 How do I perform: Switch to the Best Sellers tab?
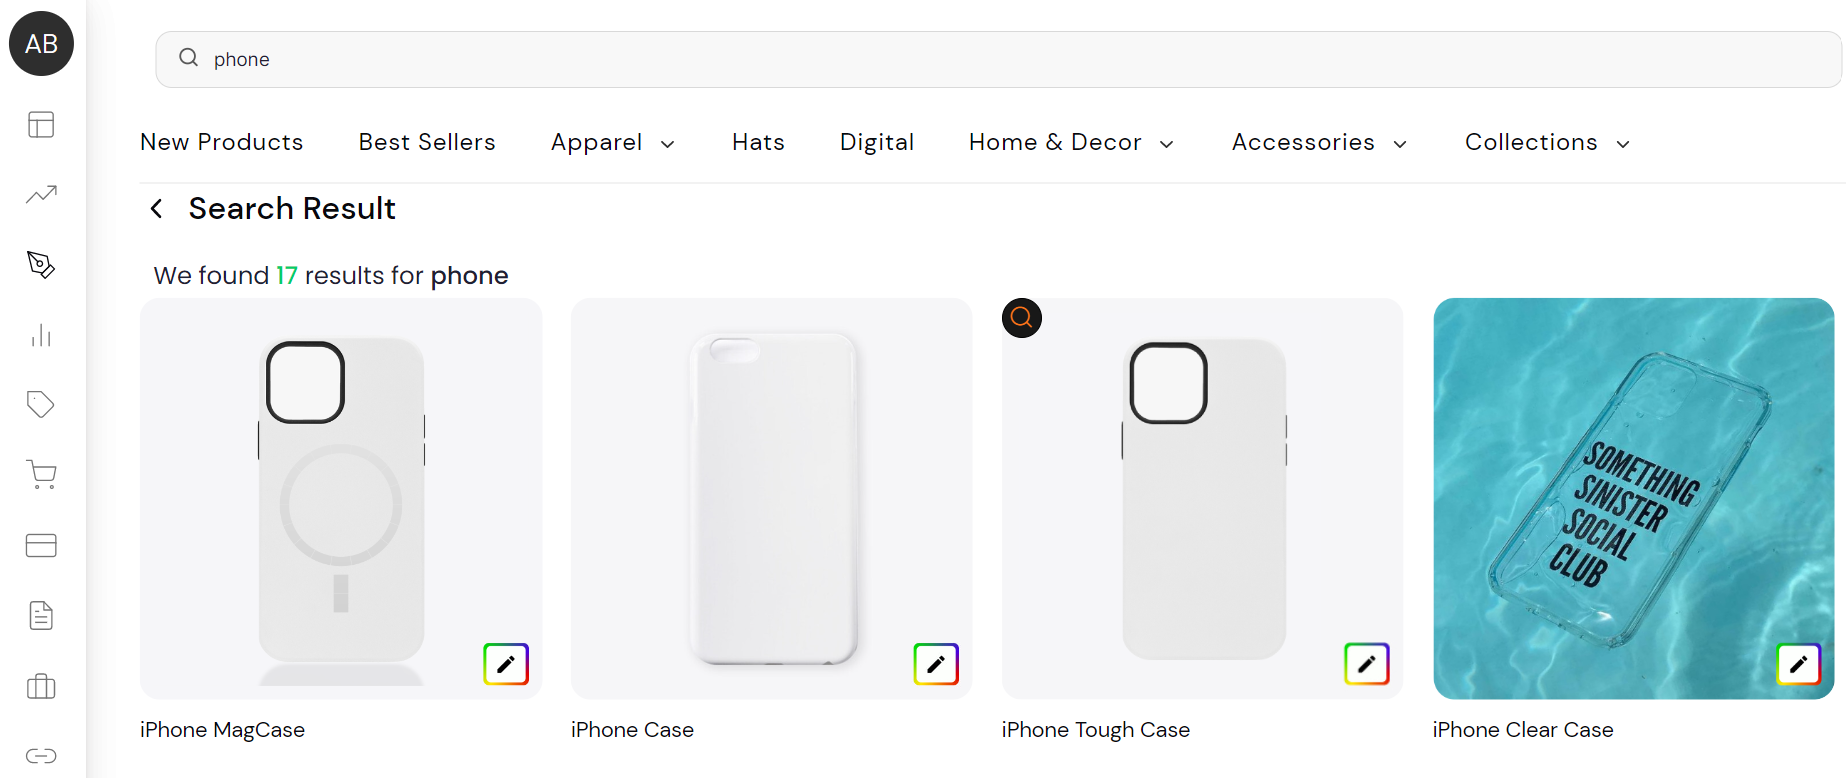pyautogui.click(x=427, y=142)
